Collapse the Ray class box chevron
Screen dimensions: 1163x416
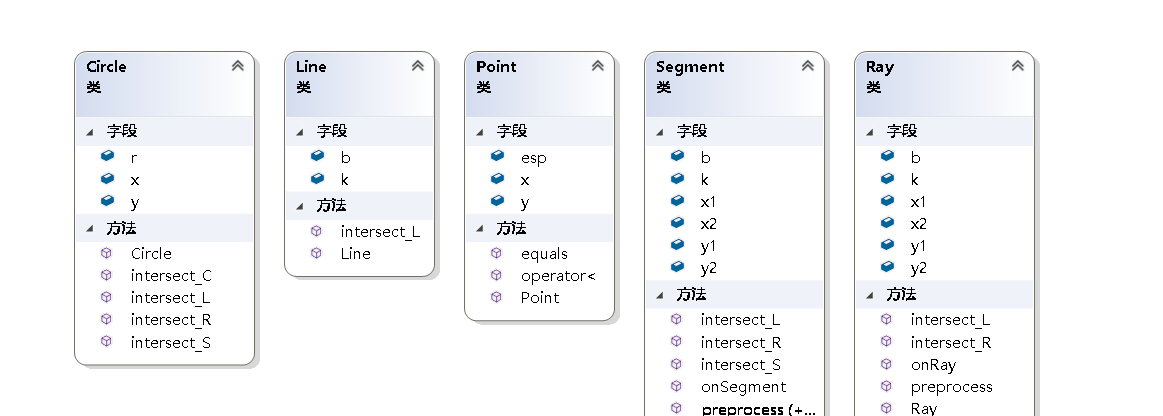(x=1017, y=66)
